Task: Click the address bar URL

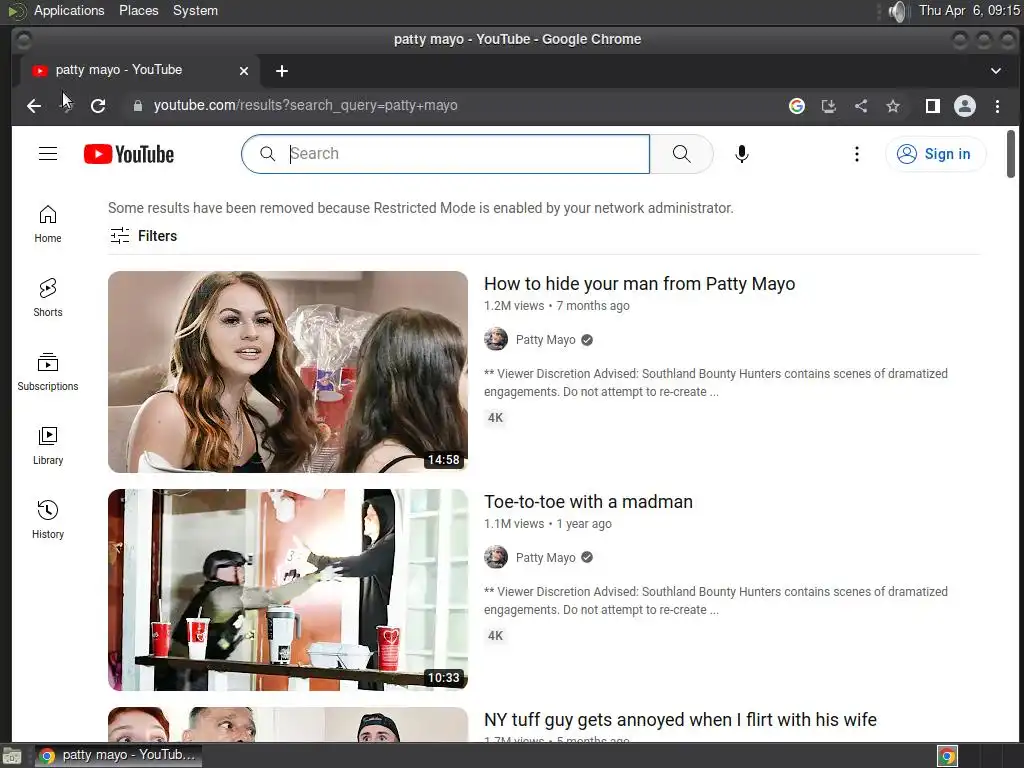Action: click(305, 106)
